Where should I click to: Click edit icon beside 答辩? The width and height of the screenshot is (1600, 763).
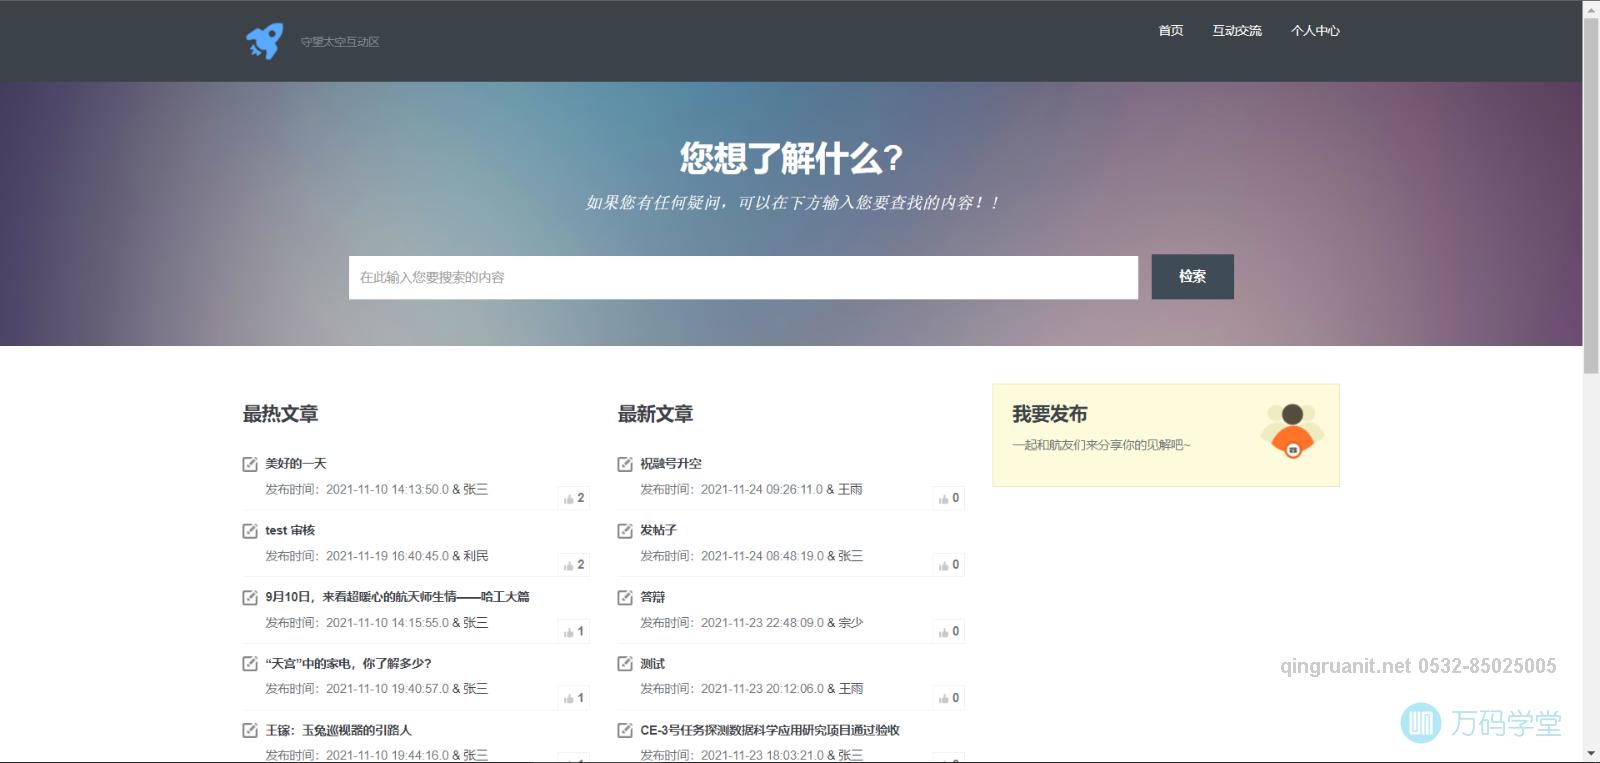[x=625, y=597]
